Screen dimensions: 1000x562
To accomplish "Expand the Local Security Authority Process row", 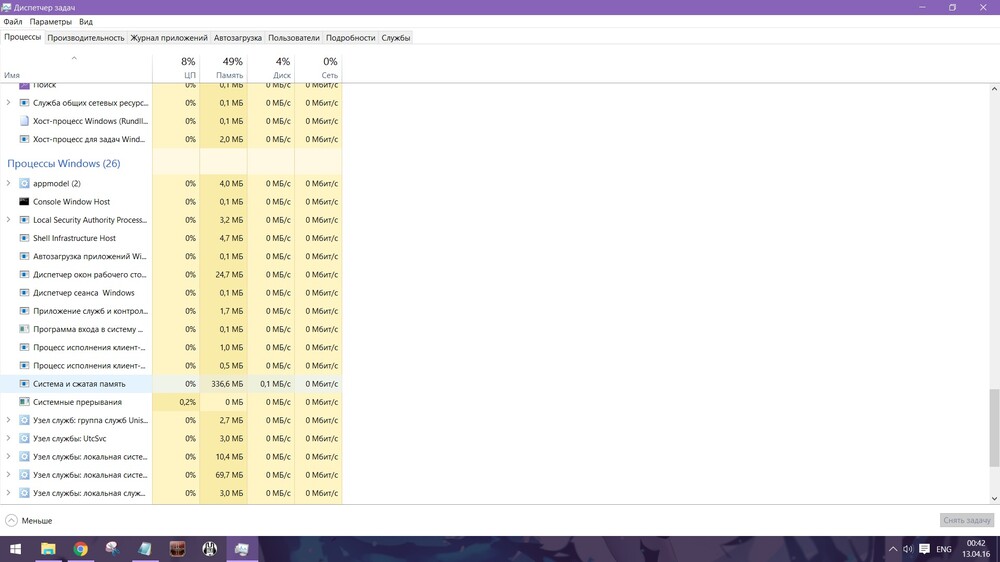I will click(x=8, y=220).
